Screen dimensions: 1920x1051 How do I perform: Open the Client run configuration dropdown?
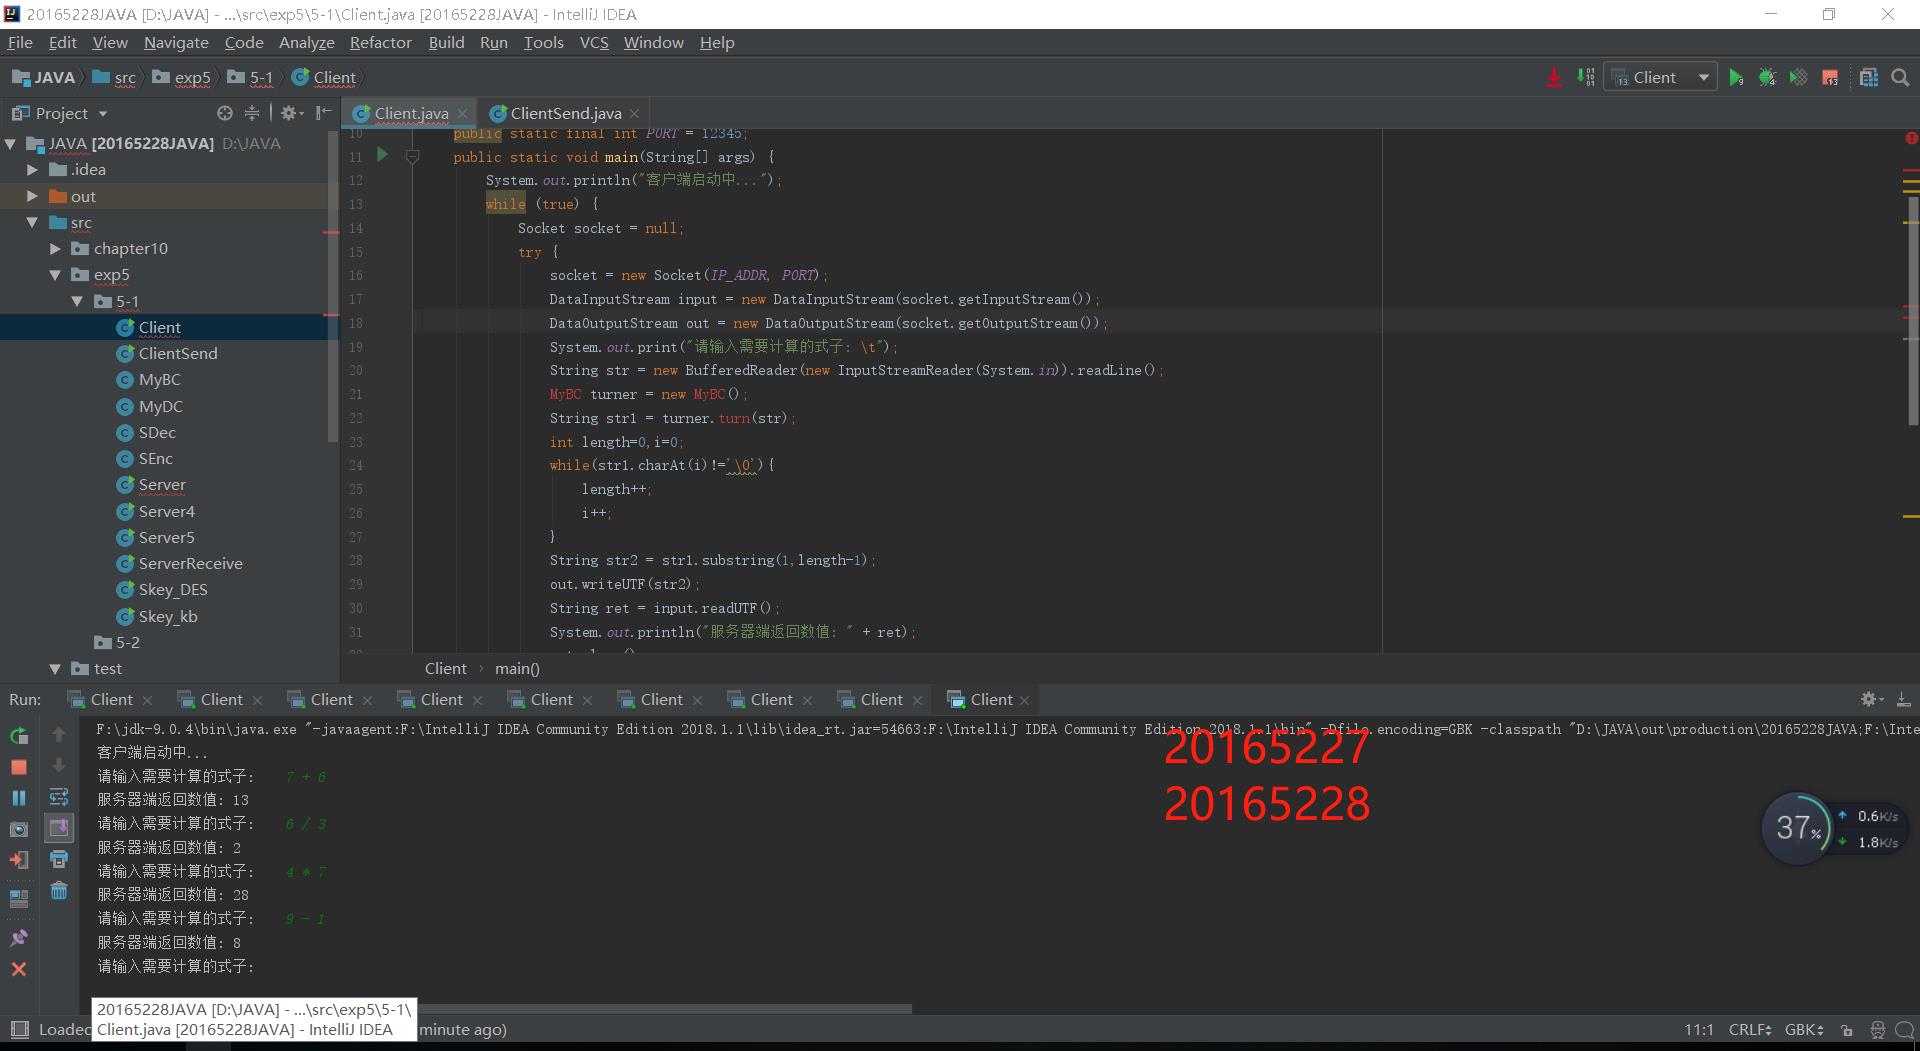pyautogui.click(x=1660, y=78)
